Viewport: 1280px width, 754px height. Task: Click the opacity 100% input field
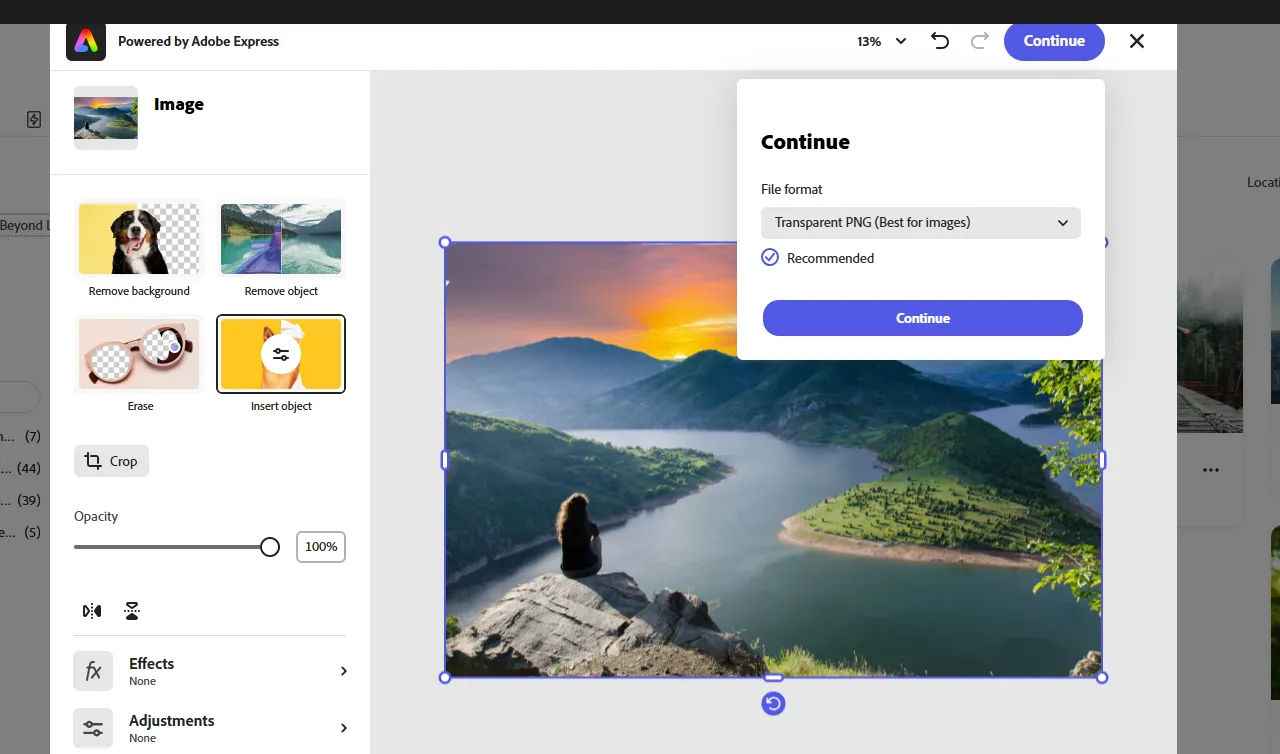coord(321,547)
